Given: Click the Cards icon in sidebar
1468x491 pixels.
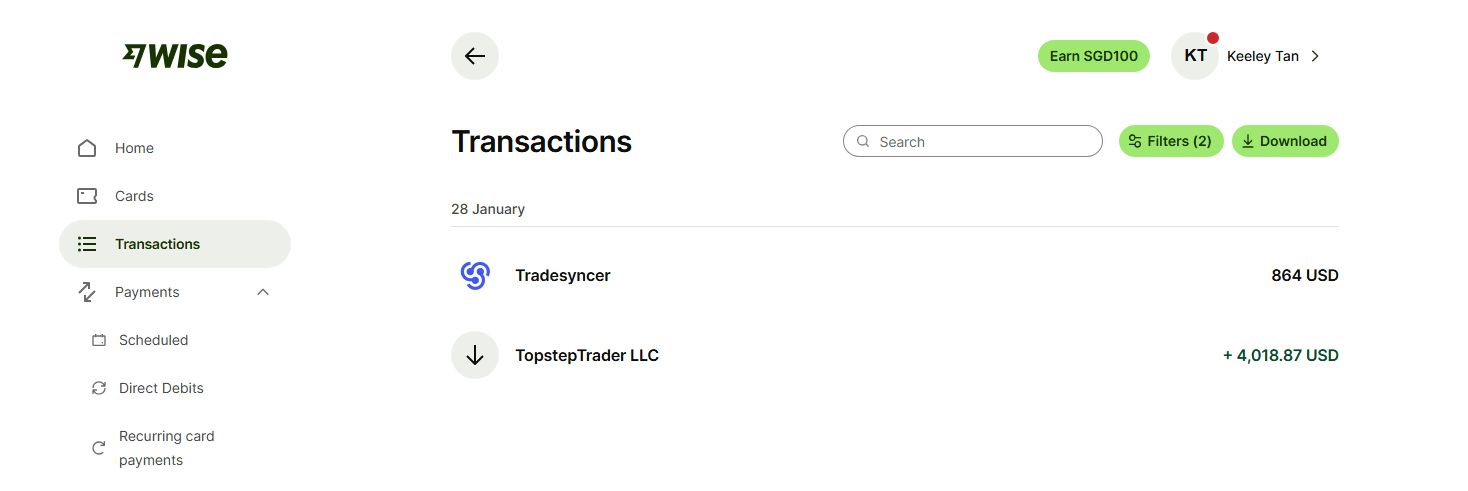Looking at the screenshot, I should click(87, 196).
